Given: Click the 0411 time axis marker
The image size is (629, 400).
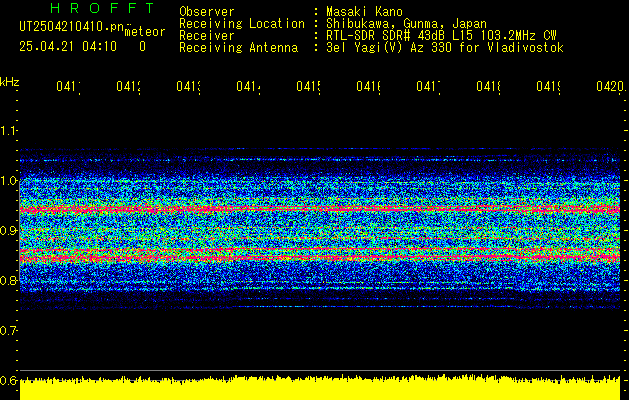Looking at the screenshot, I should pyautogui.click(x=68, y=86).
